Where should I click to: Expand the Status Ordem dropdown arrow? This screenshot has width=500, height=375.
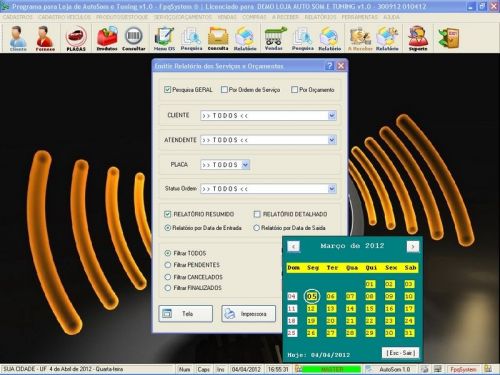point(332,189)
